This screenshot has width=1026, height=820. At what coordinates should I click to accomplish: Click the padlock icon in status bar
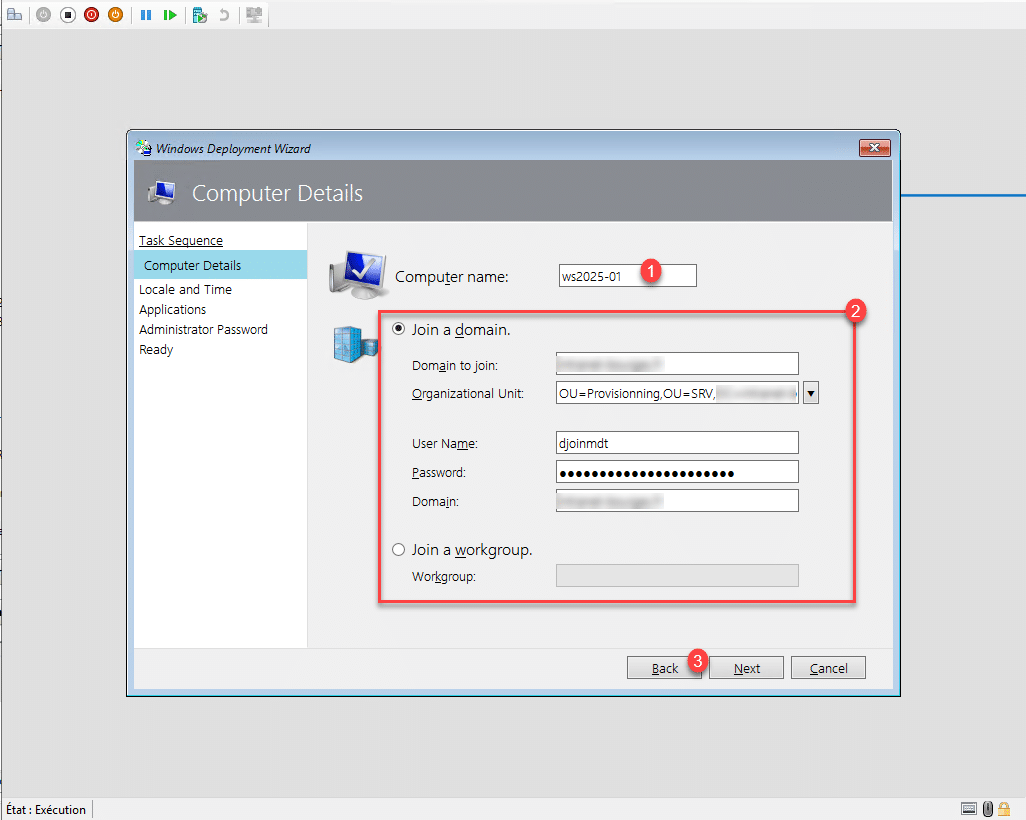click(1004, 808)
